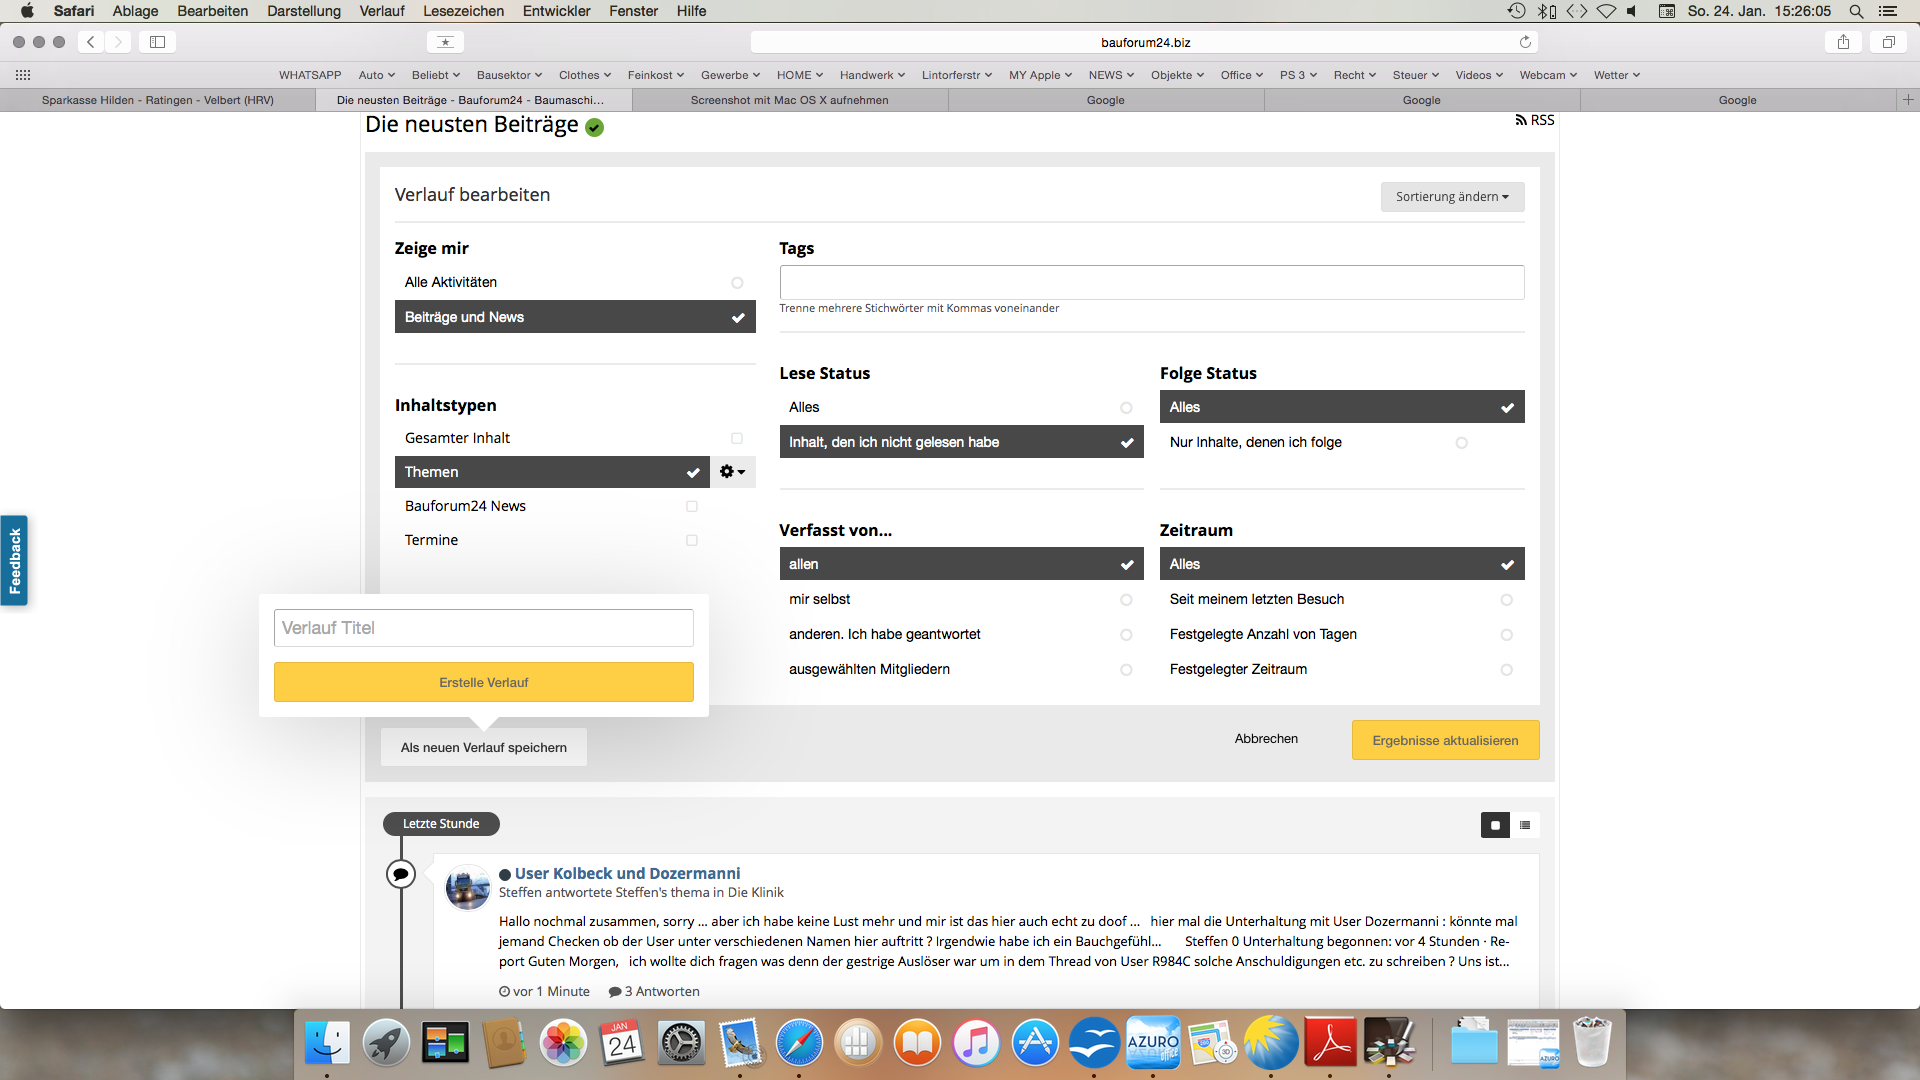Open Notification Center list icon
This screenshot has width=1920, height=1080.
tap(1888, 11)
